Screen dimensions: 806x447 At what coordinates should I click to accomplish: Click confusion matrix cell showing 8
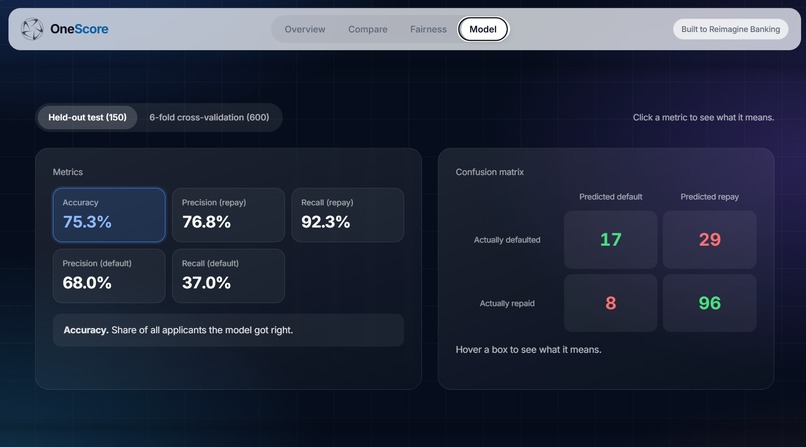pyautogui.click(x=611, y=303)
